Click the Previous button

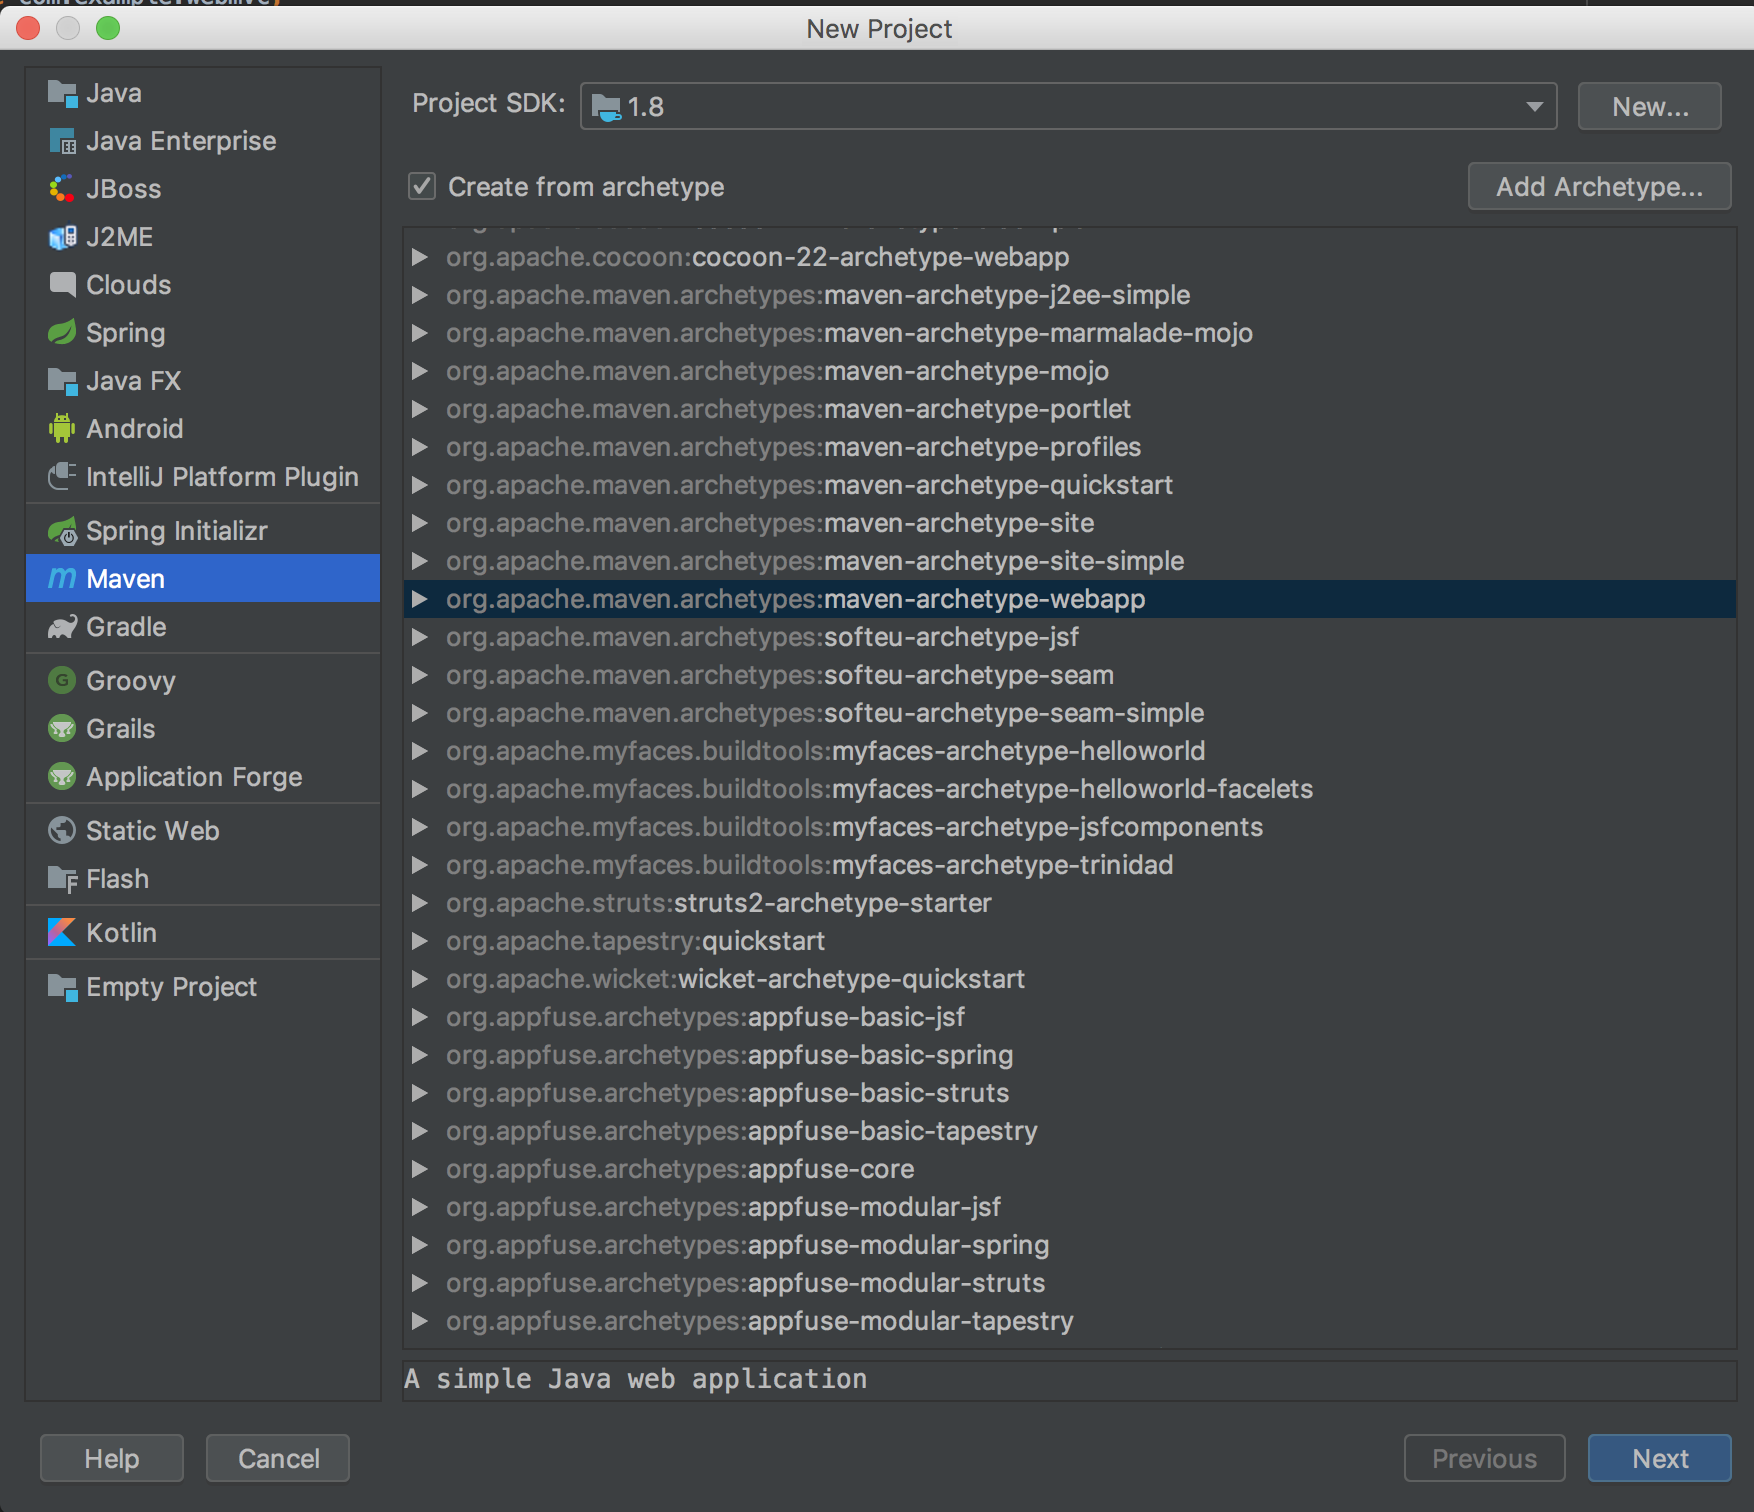pyautogui.click(x=1485, y=1458)
